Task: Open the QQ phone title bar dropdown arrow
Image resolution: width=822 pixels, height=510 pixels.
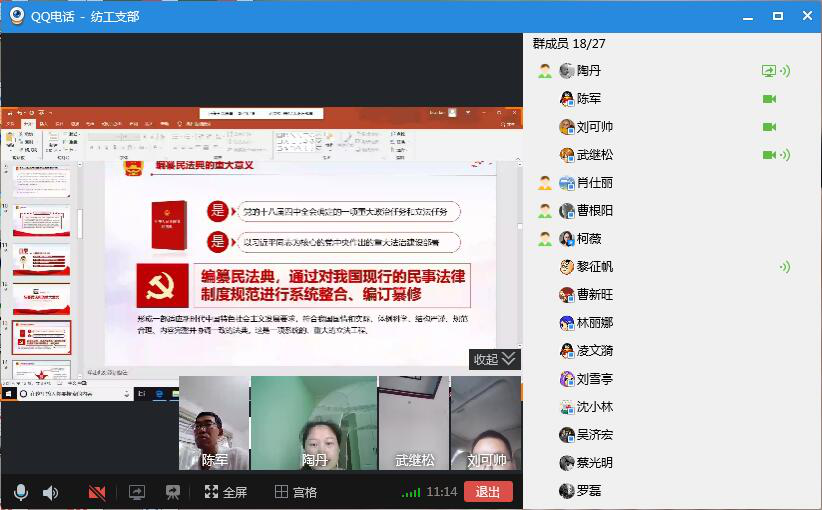Action: coord(745,17)
